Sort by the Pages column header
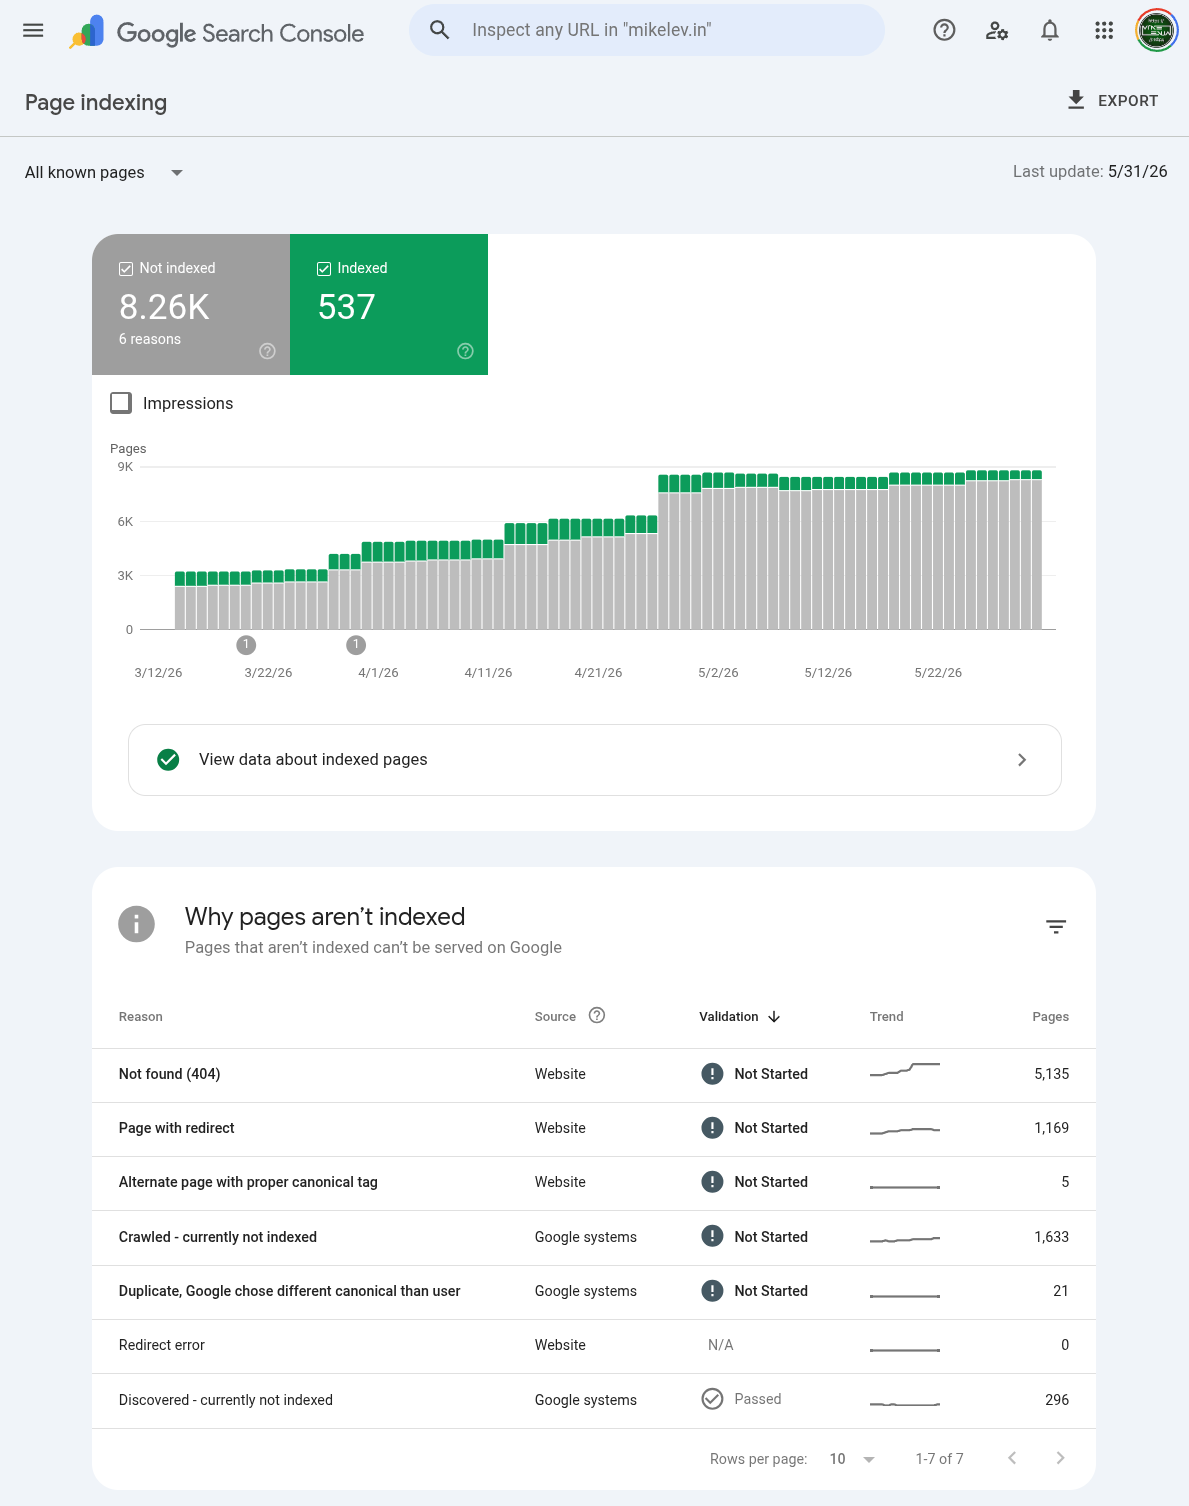1189x1506 pixels. point(1050,1016)
